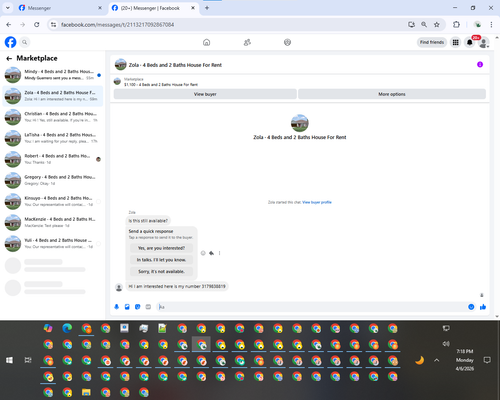The width and height of the screenshot is (500, 400).
Task: Open the Chrome extensions puzzle icon
Action: (456, 25)
